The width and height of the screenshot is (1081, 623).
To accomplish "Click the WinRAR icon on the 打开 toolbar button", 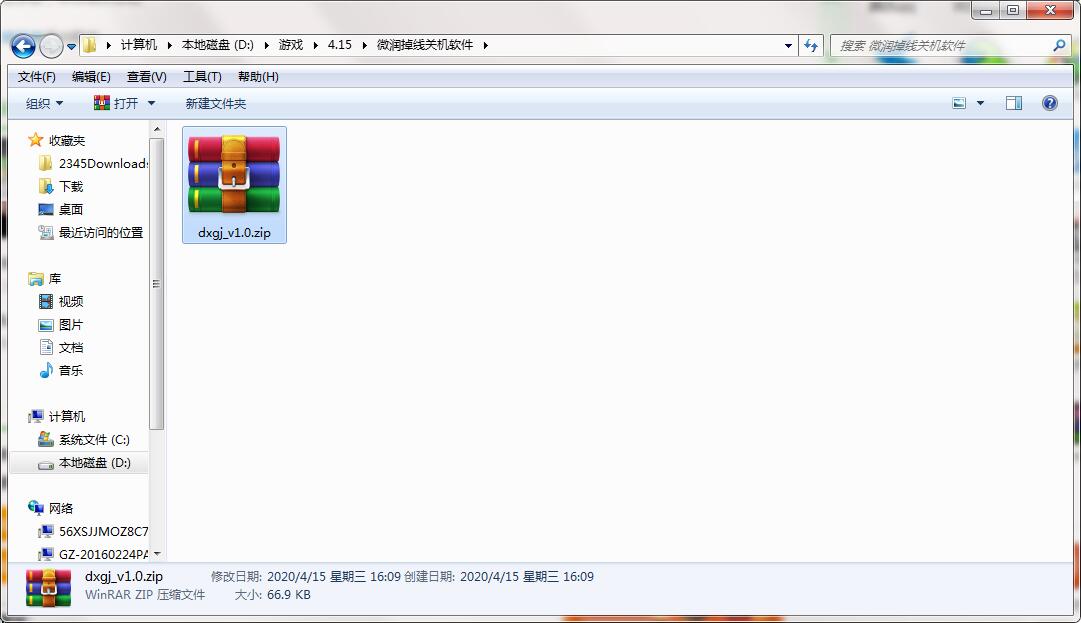I will pyautogui.click(x=101, y=102).
